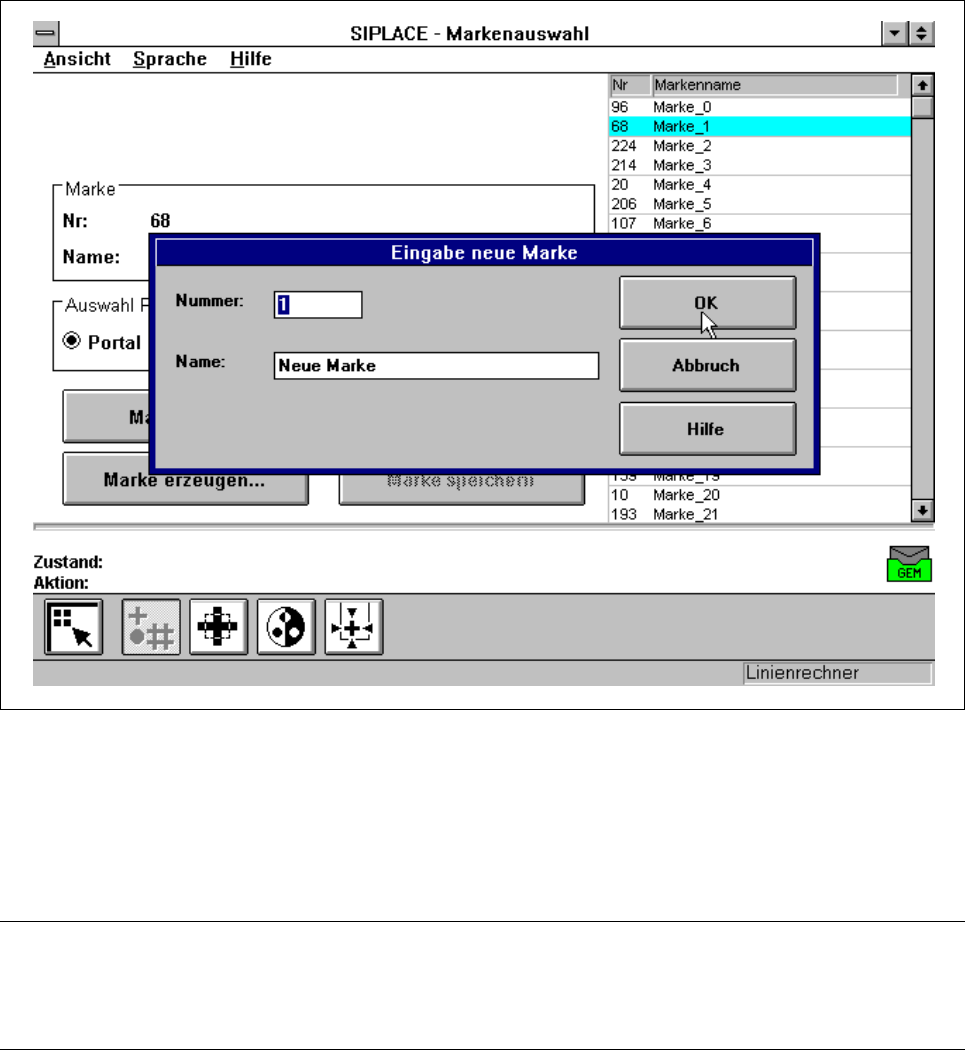Select the Portal radio button
965x1050 pixels.
point(71,341)
